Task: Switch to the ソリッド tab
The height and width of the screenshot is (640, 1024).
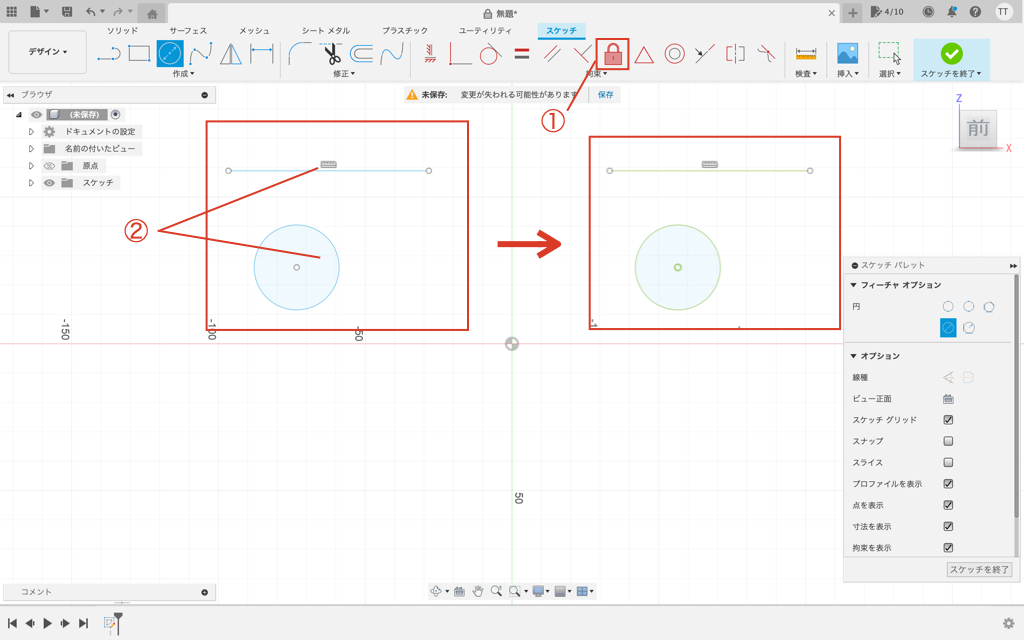Action: [123, 31]
